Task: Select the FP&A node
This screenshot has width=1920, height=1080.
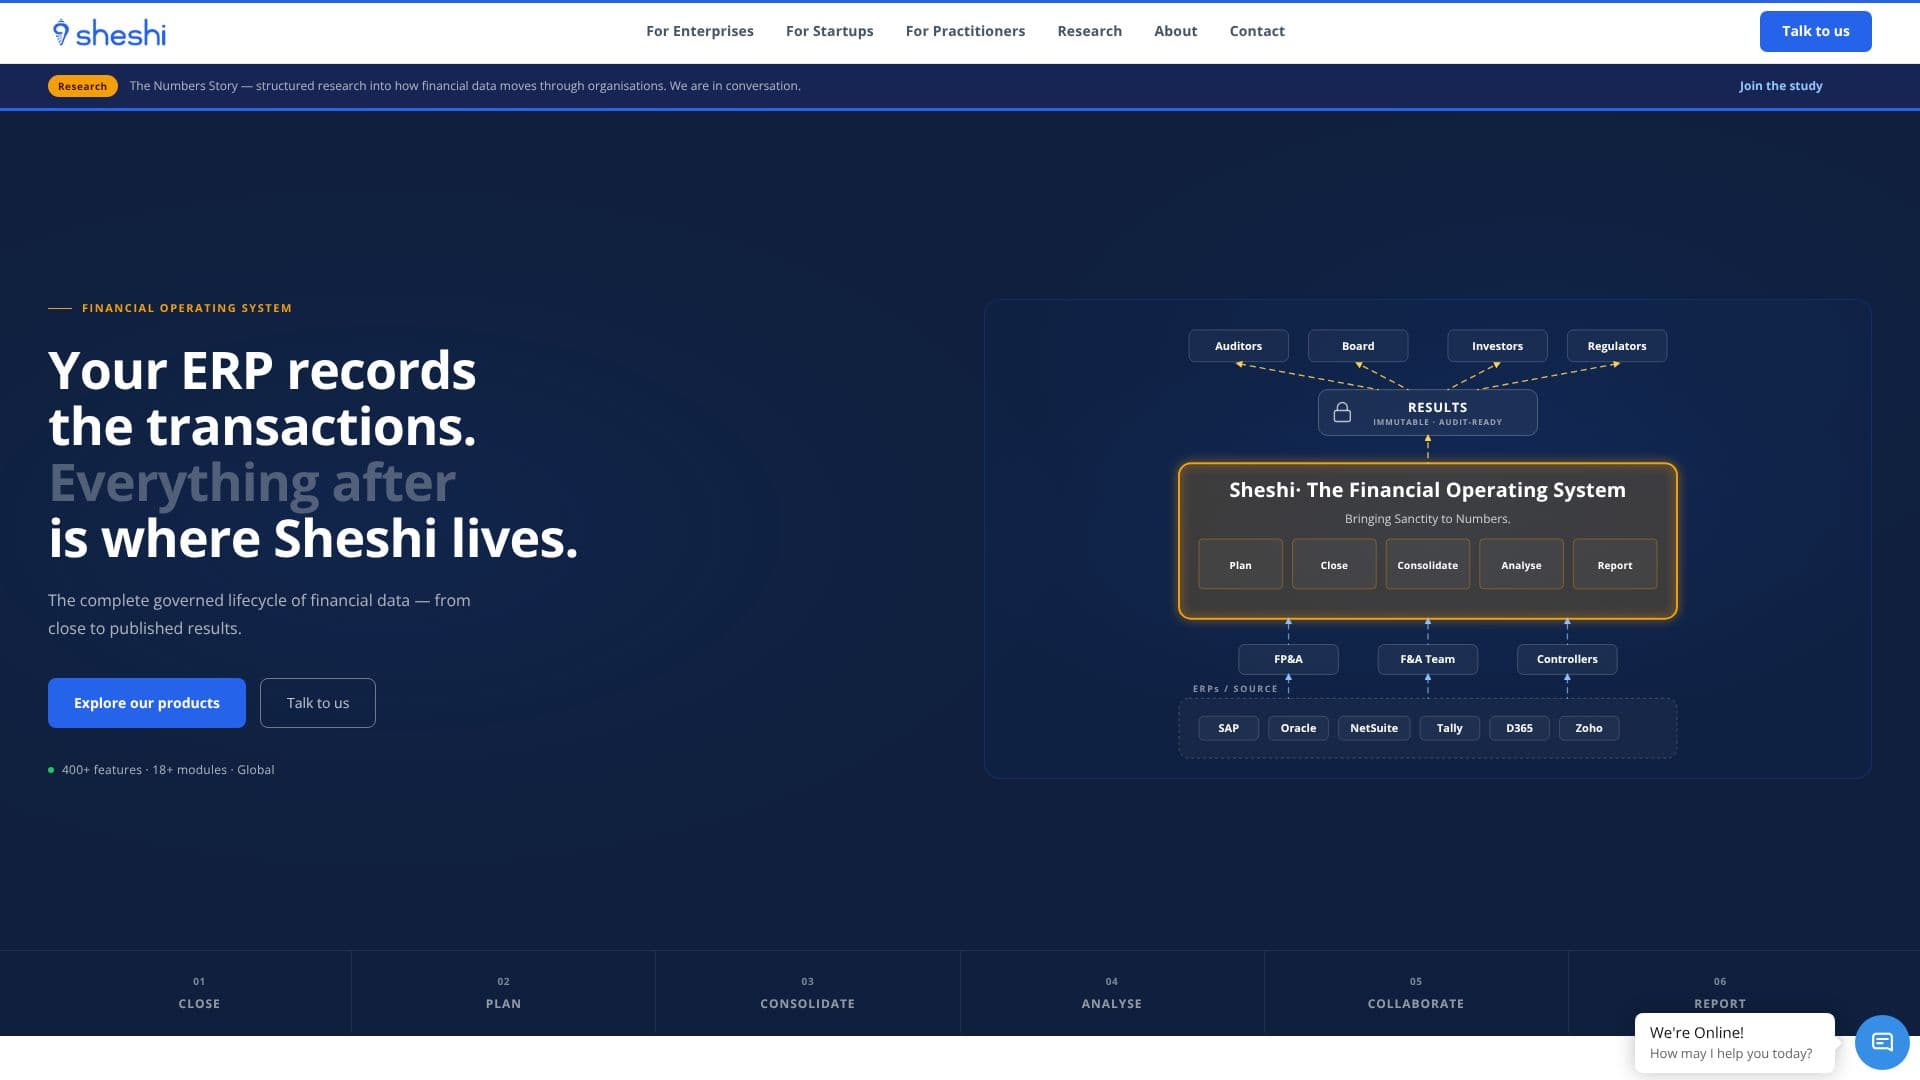Action: click(1288, 659)
